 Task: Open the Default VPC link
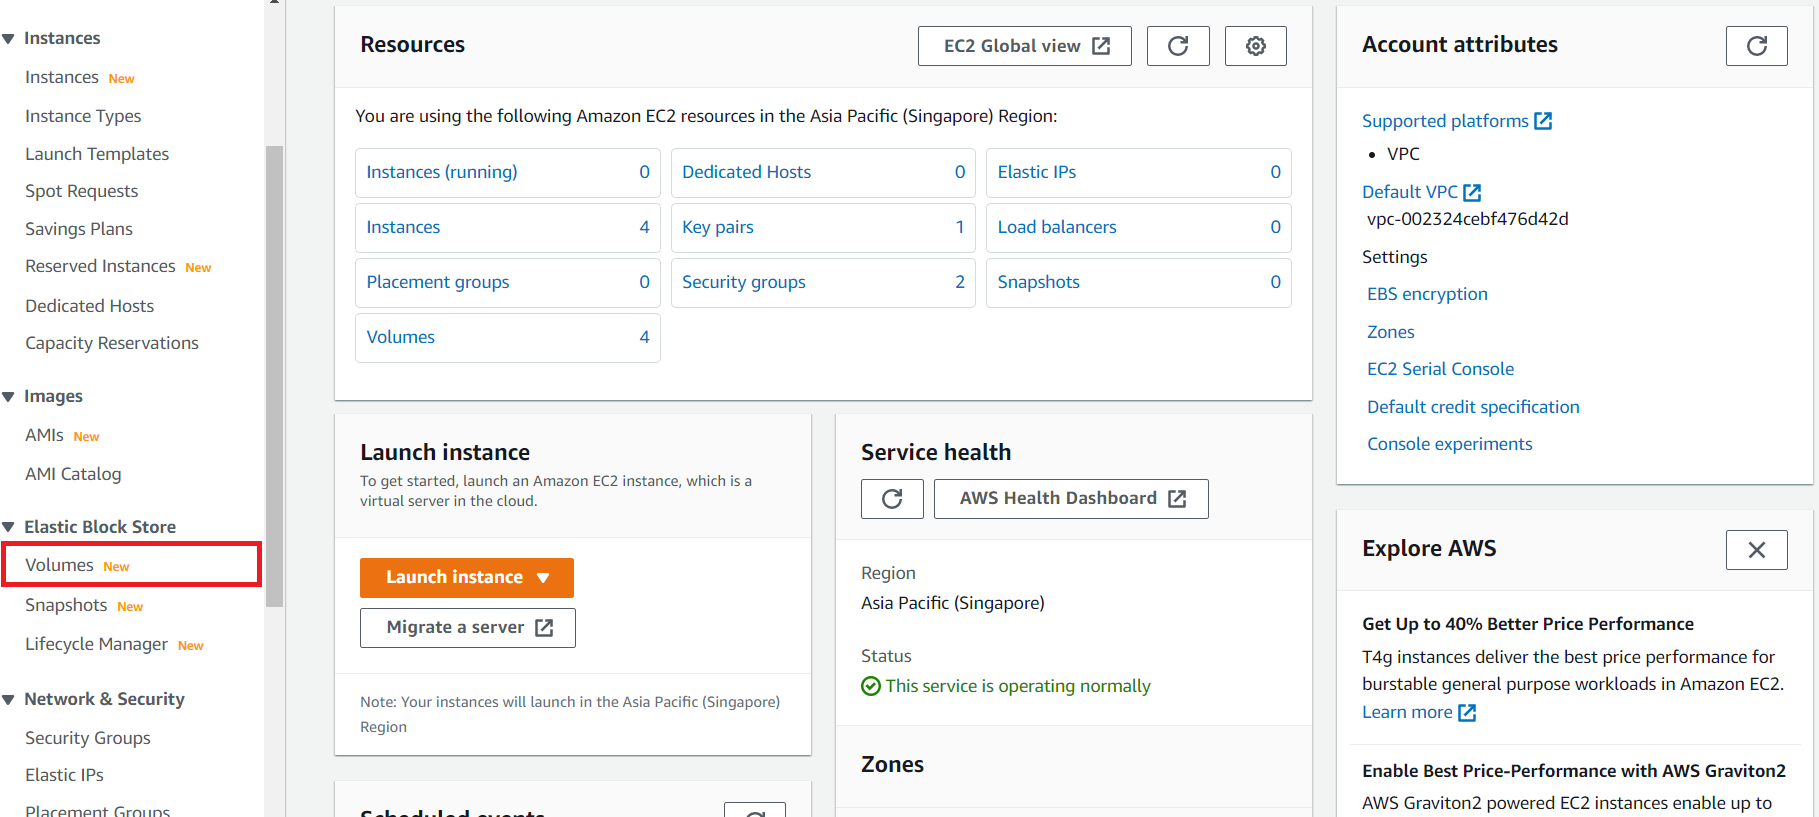pos(1421,192)
